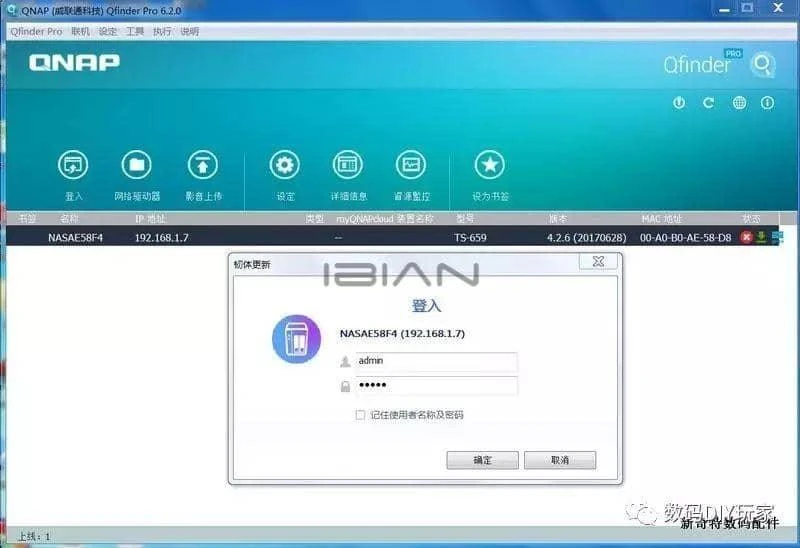The height and width of the screenshot is (548, 800).
Task: Click the admin username input field
Action: point(436,361)
